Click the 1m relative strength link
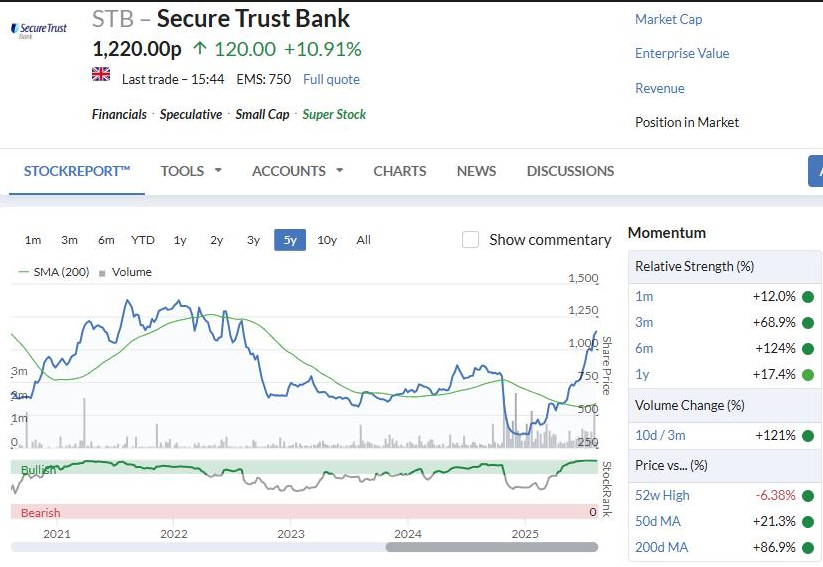Screen dimensions: 823x567 pos(644,297)
